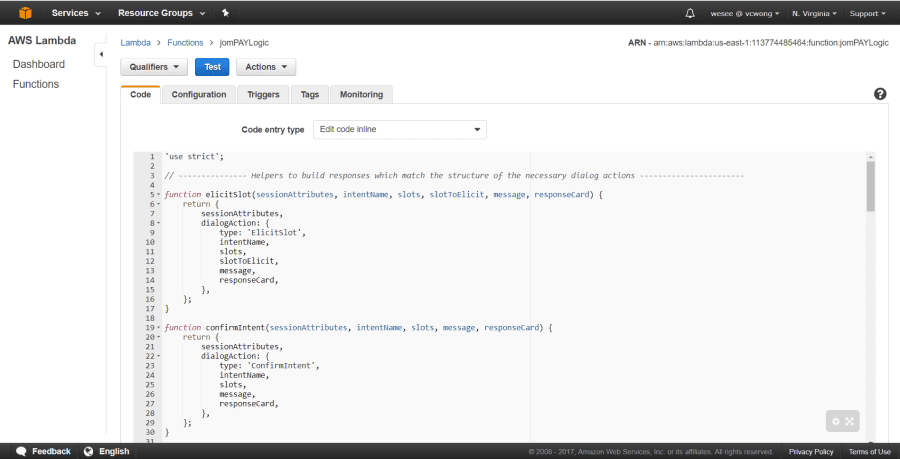Open the Actions dropdown

click(x=266, y=67)
